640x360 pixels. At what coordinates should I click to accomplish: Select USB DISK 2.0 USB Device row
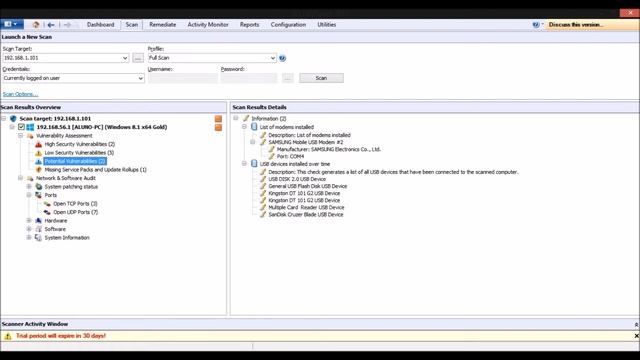[x=297, y=179]
